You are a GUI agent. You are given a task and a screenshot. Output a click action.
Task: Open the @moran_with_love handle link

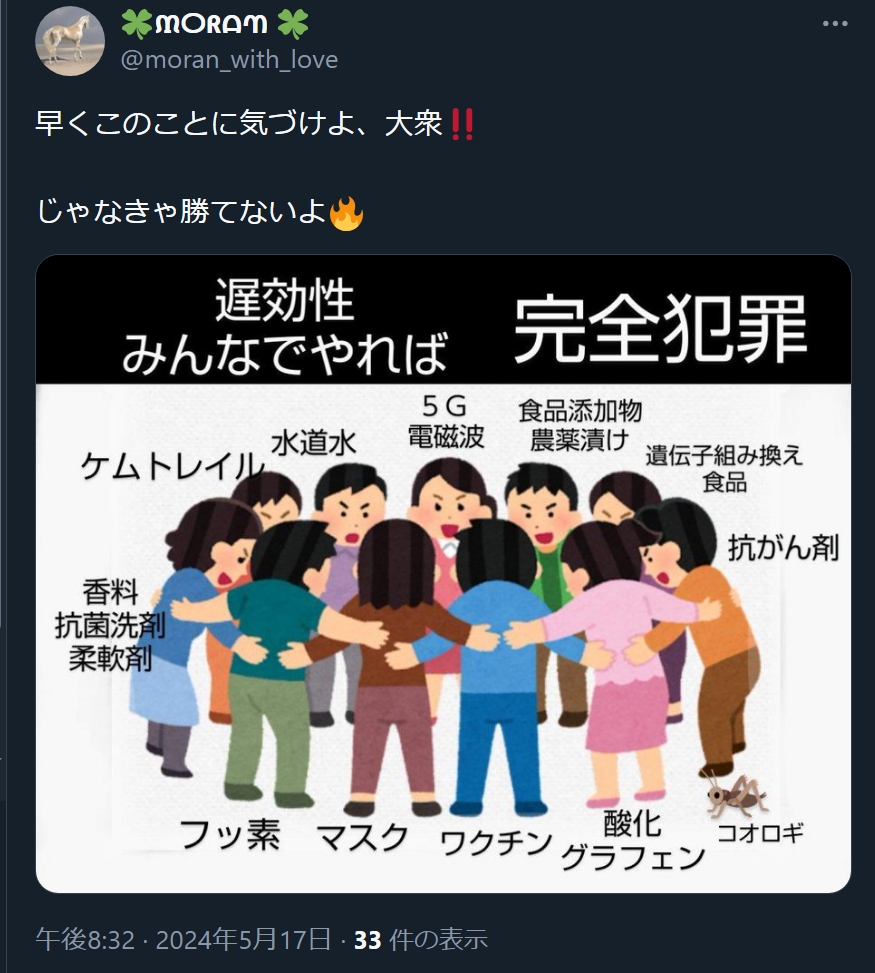coord(229,60)
